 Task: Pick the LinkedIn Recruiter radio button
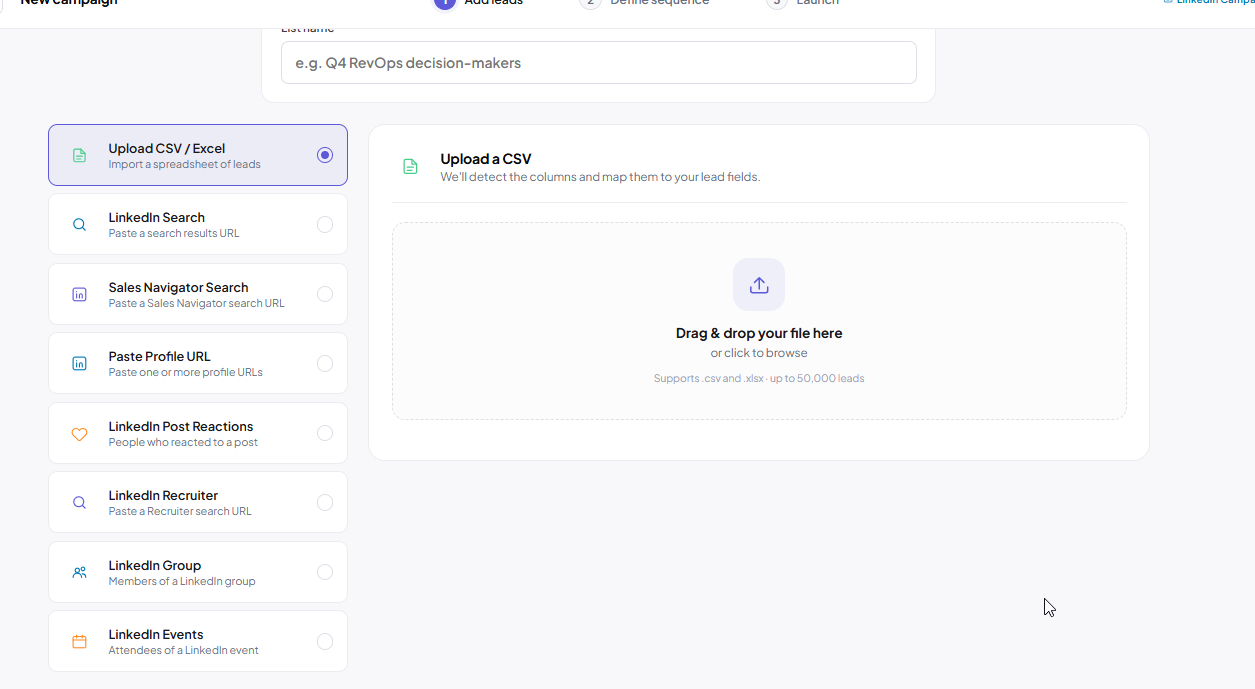pos(325,502)
